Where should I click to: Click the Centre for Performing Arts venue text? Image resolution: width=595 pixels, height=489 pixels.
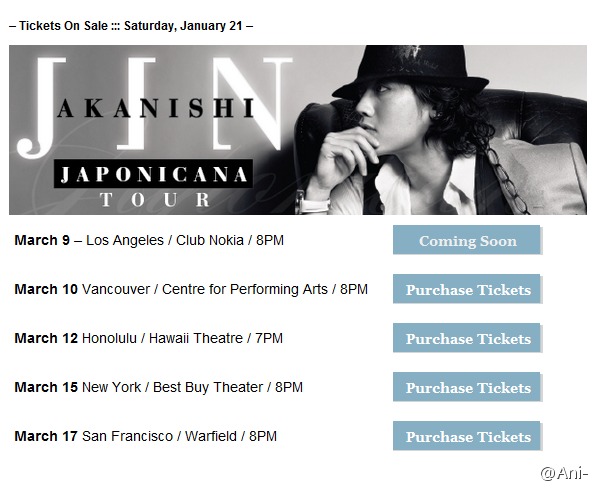245,289
